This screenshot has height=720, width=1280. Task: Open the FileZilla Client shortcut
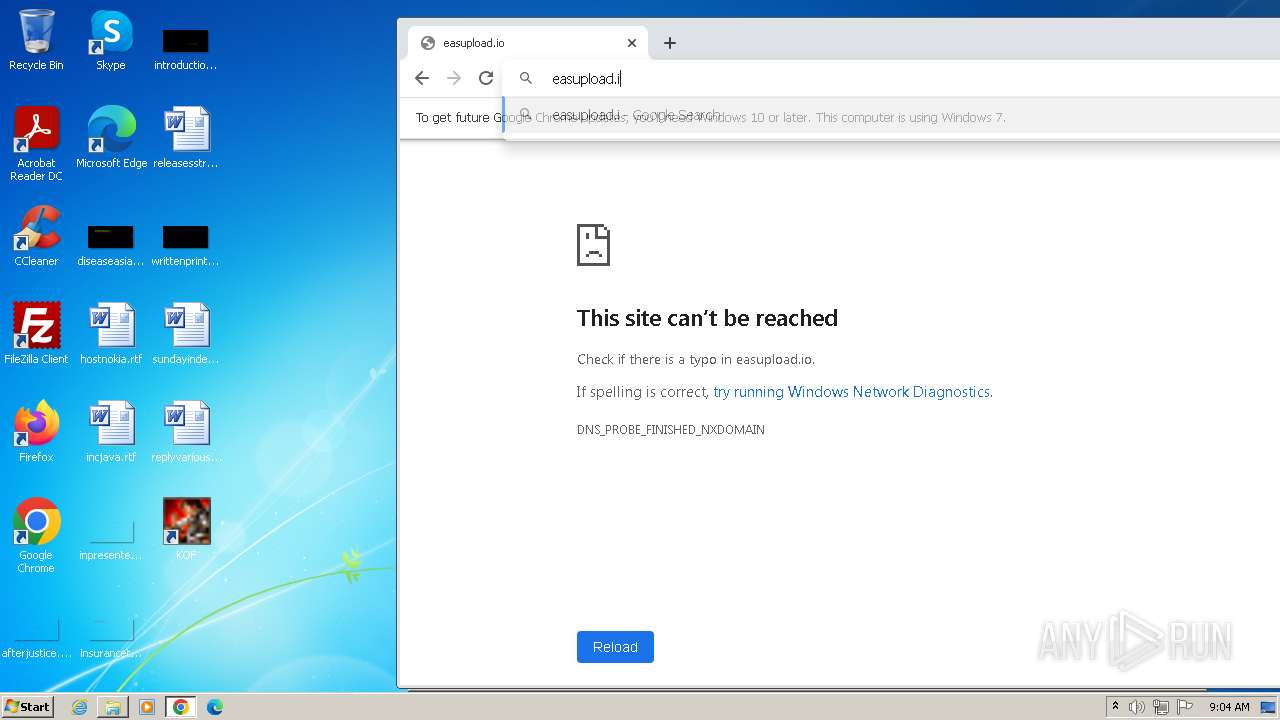[36, 333]
